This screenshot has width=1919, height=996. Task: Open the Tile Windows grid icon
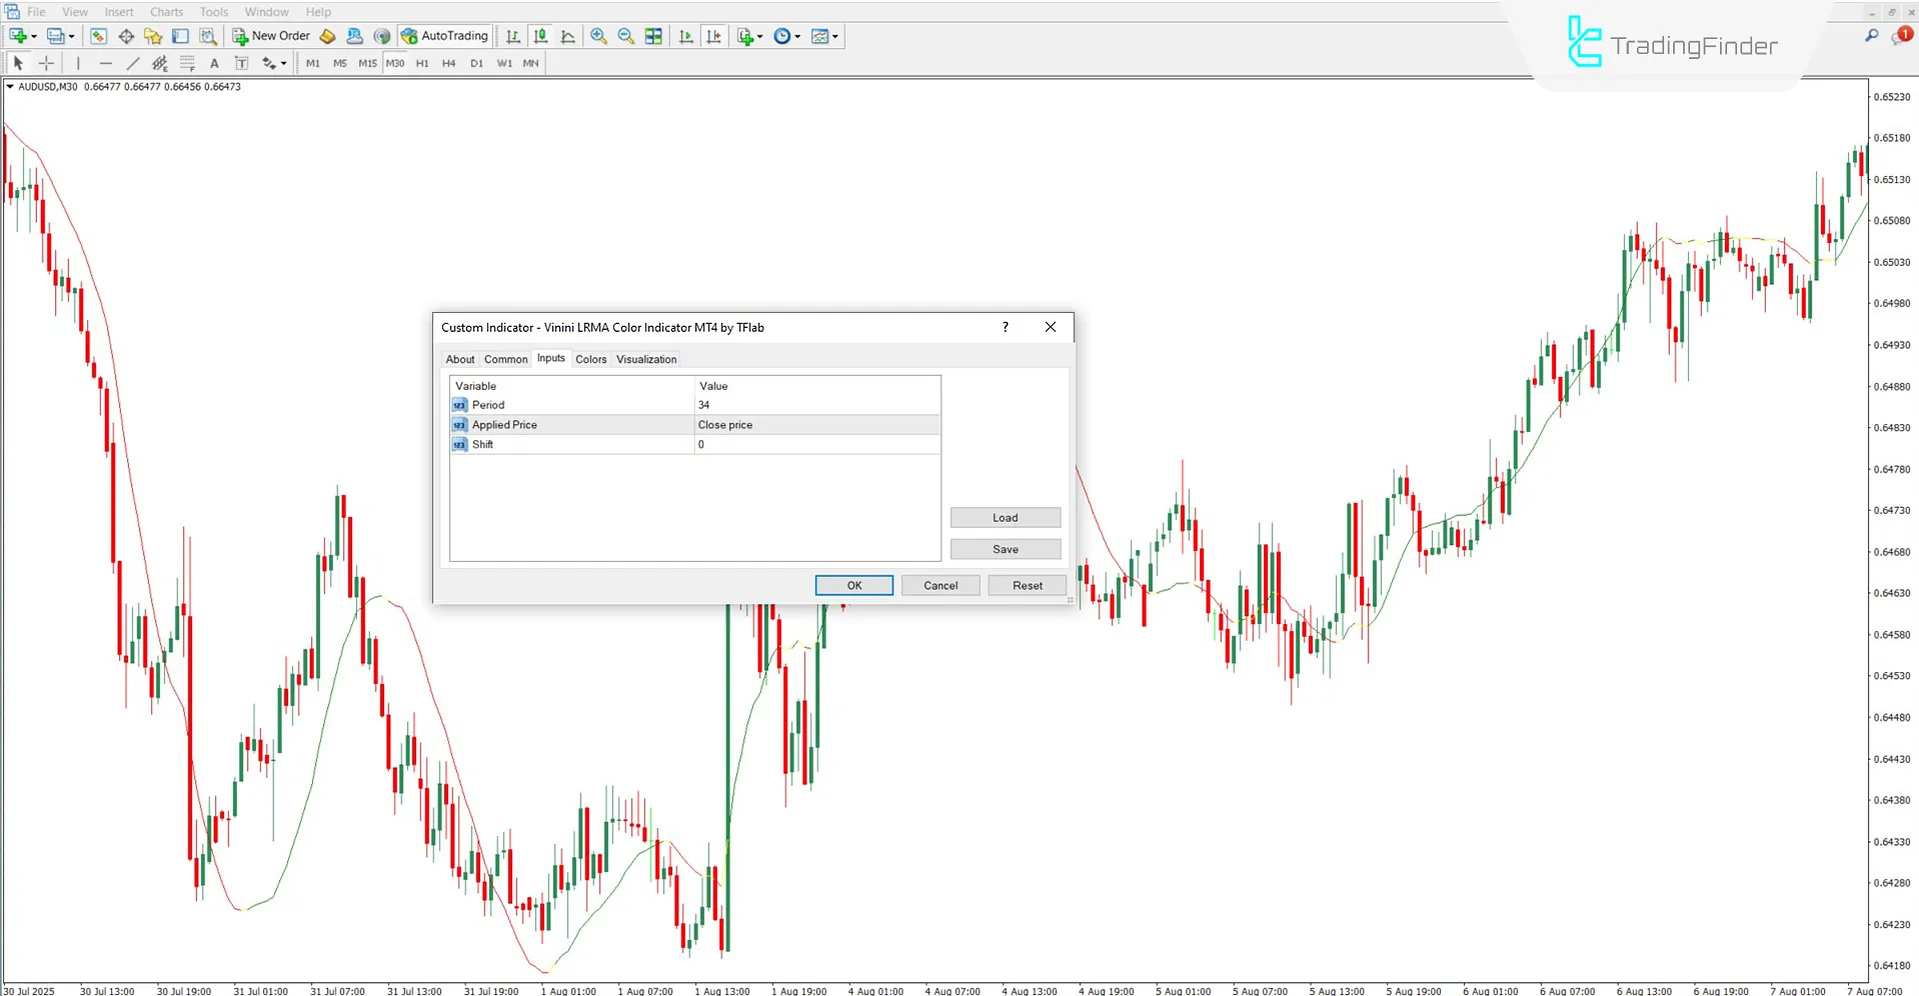[654, 36]
